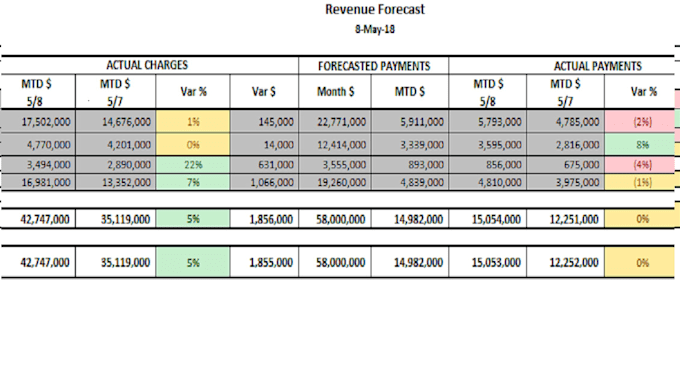This screenshot has width=680, height=370.
Task: Select the 'Revenue Forecast' title text
Action: click(375, 10)
